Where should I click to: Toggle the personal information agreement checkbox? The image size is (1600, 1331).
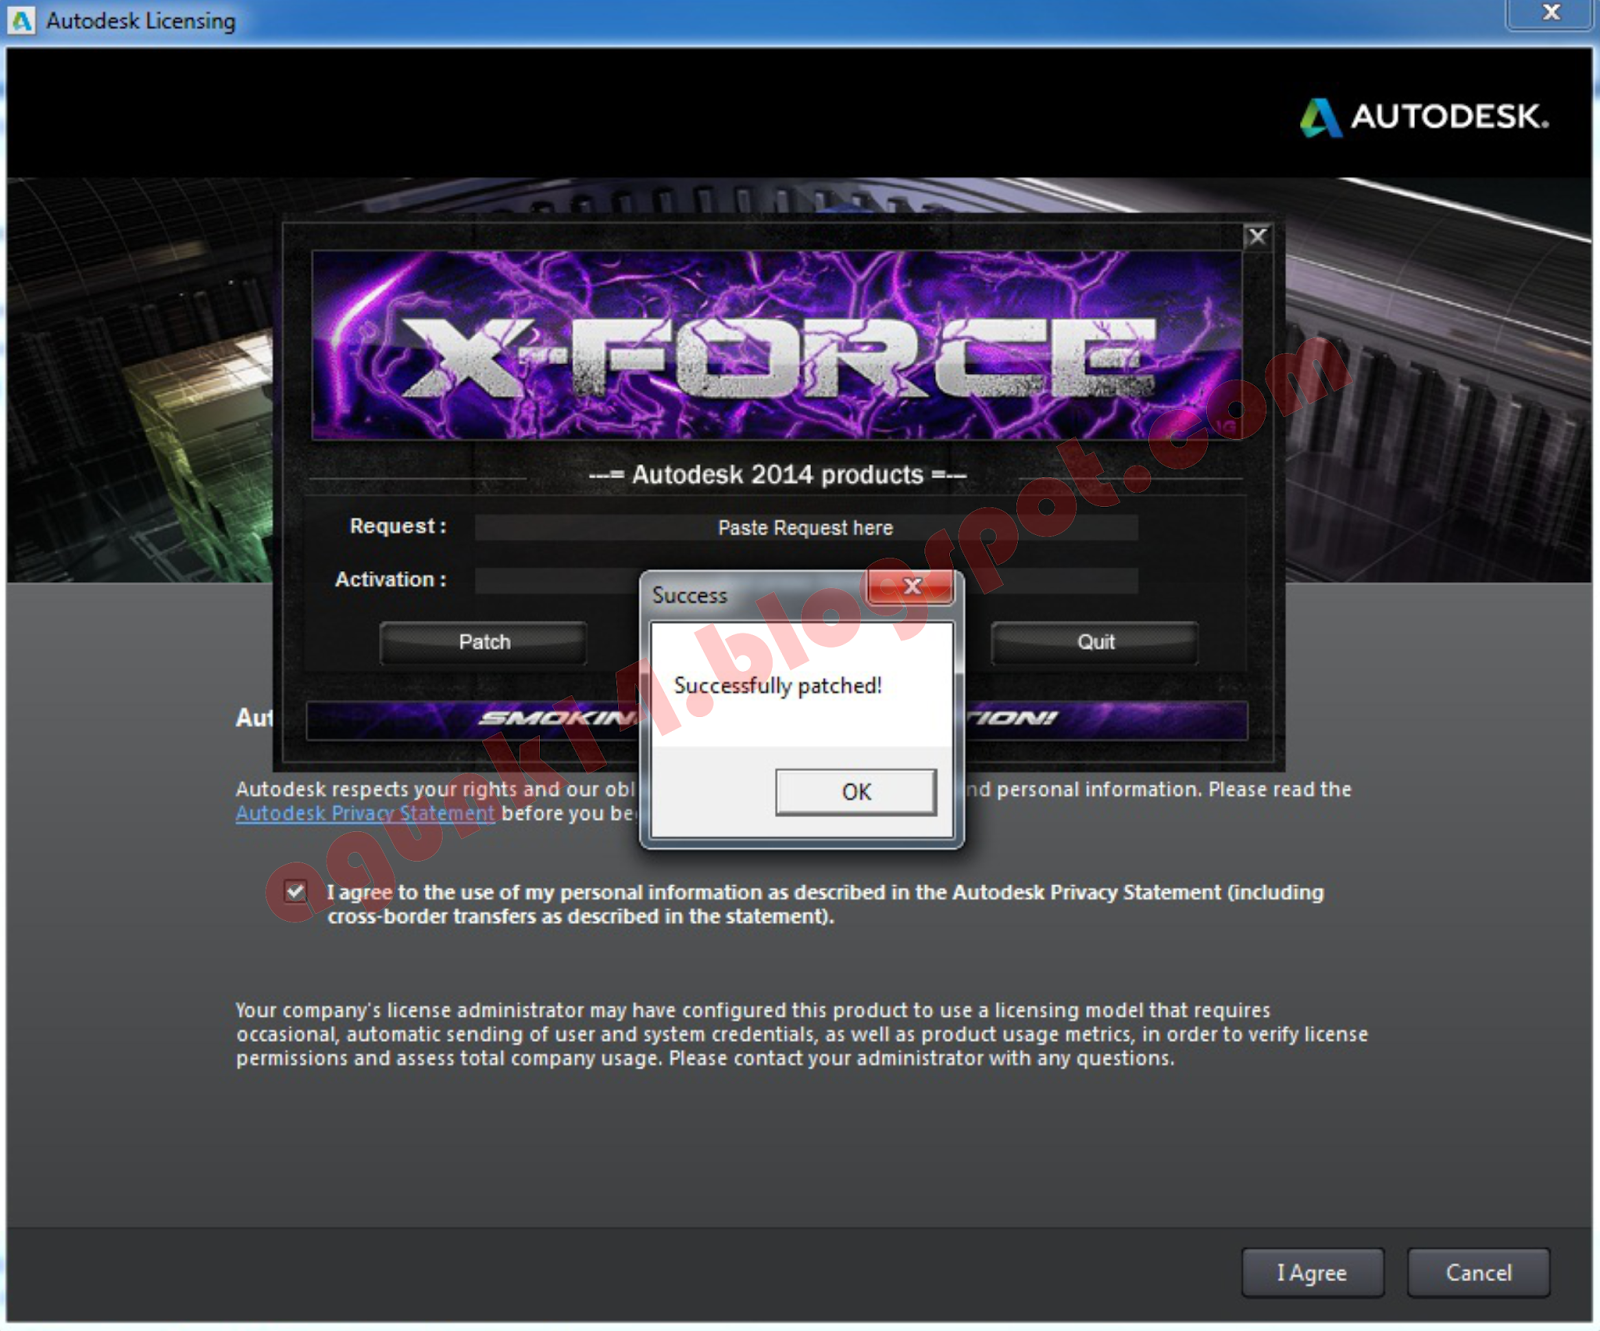(x=296, y=891)
